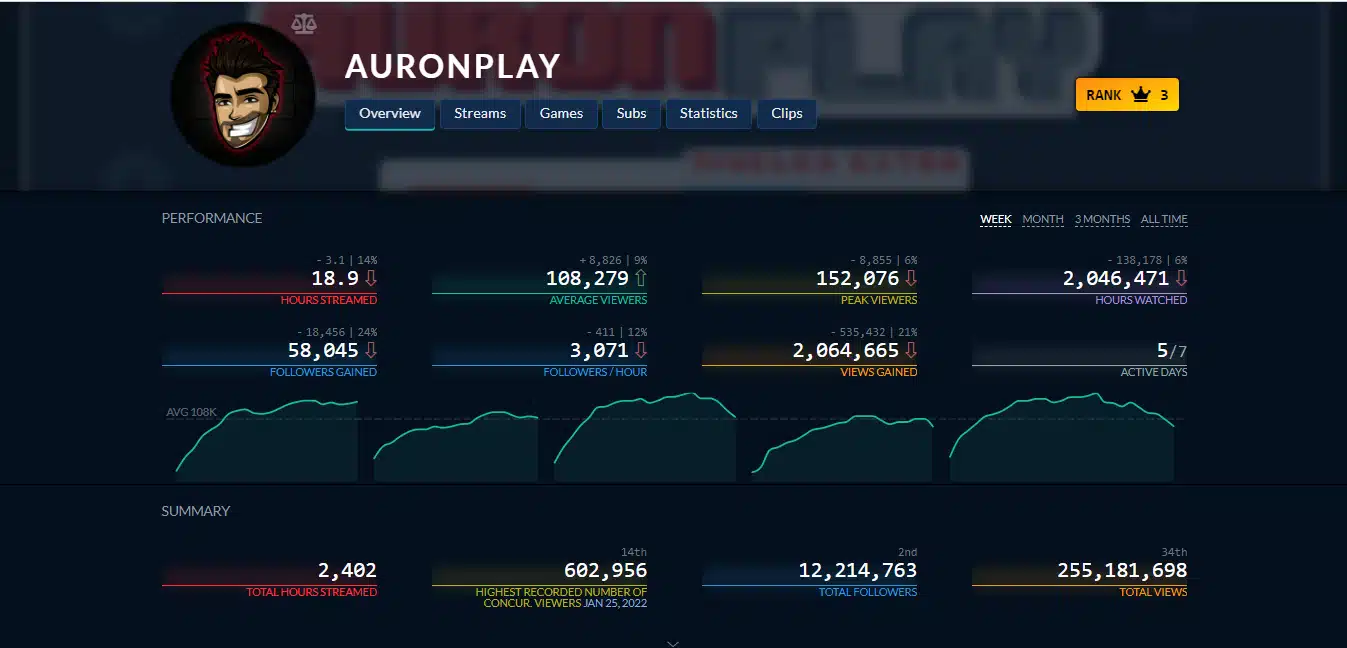Click the 2,402 total hours streamed value

347,571
